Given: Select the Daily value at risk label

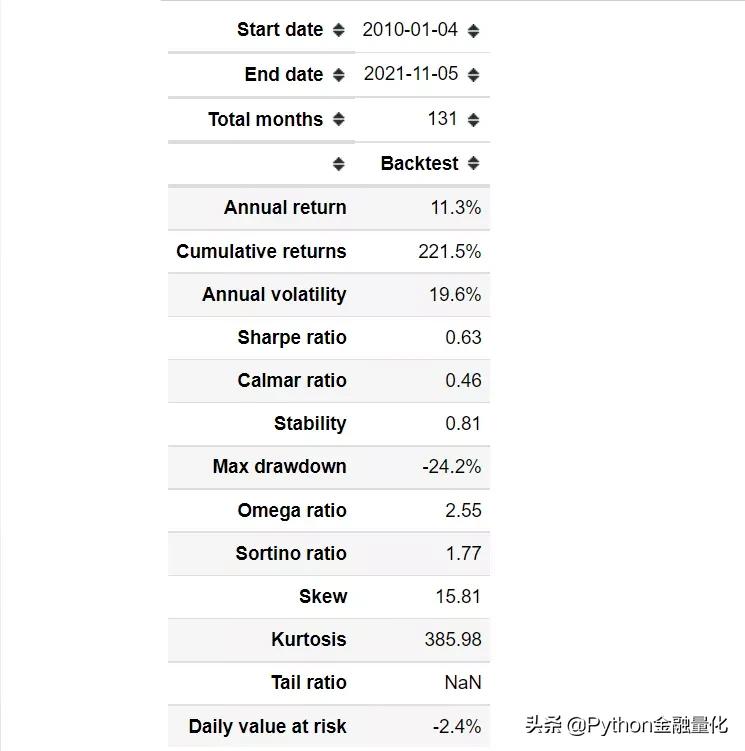Looking at the screenshot, I should point(267,726).
